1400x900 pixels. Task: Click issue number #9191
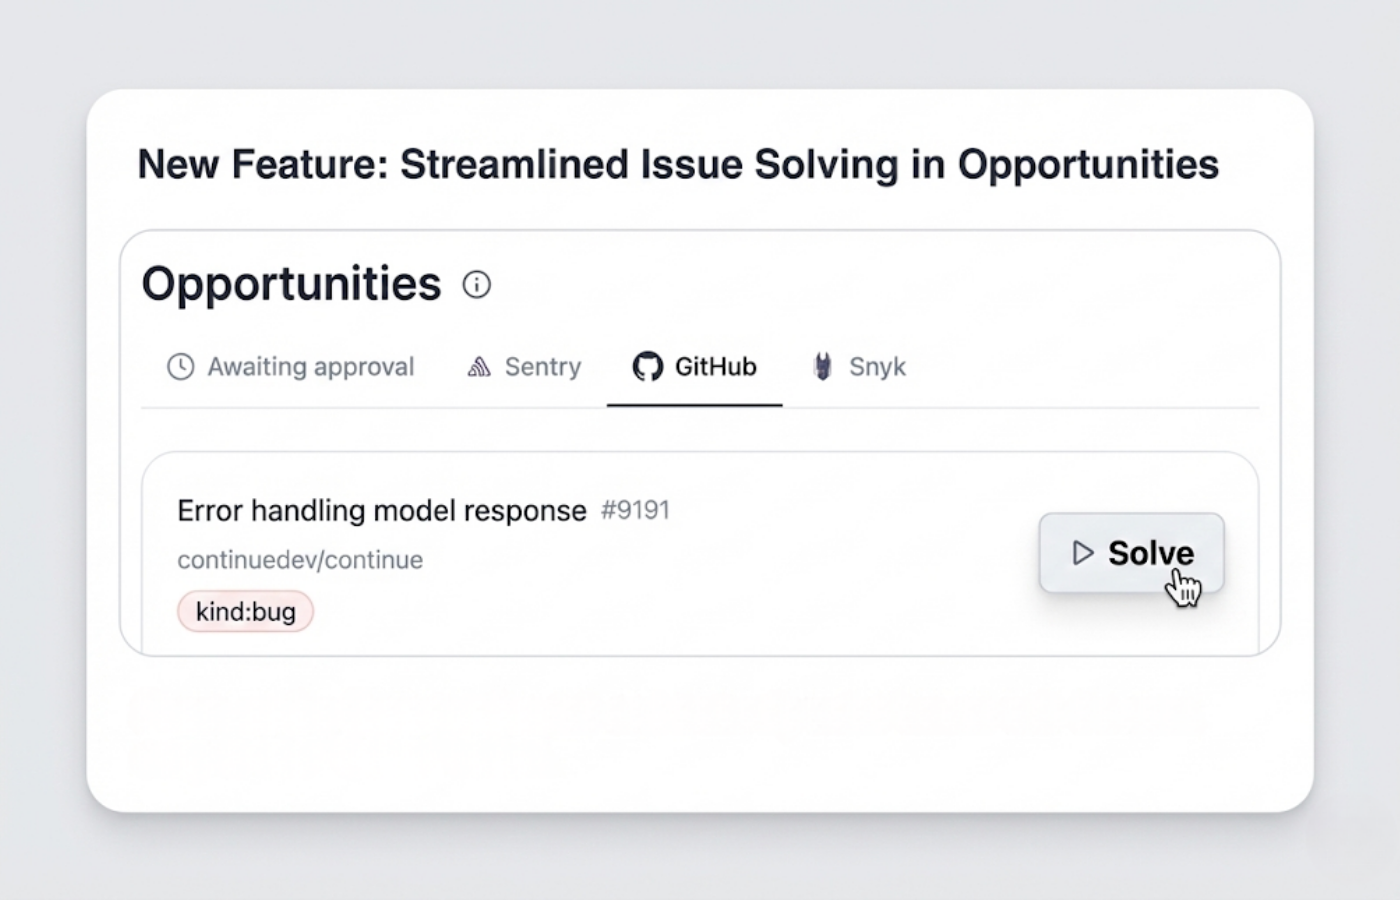(635, 511)
